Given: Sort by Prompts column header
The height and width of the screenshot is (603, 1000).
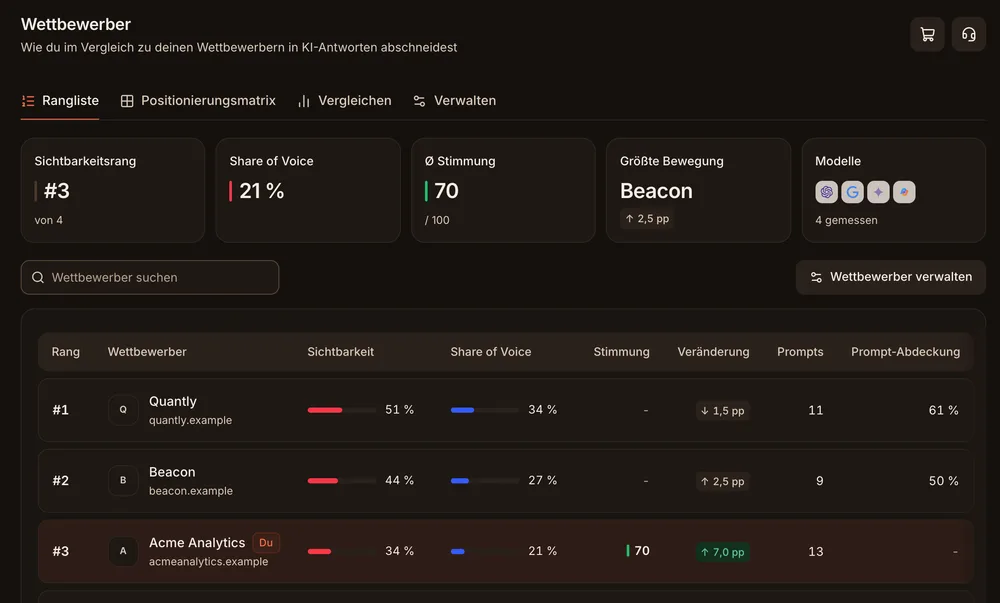Looking at the screenshot, I should [x=800, y=352].
